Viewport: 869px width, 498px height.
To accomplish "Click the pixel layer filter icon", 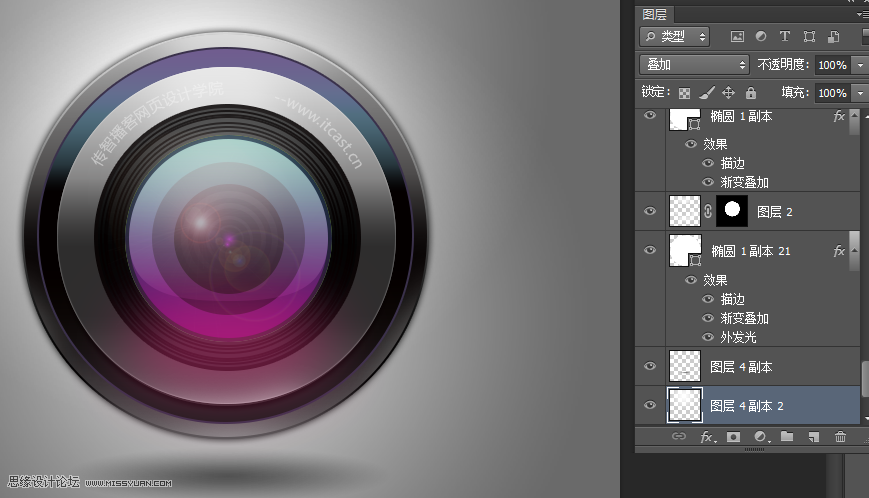I will (x=737, y=37).
